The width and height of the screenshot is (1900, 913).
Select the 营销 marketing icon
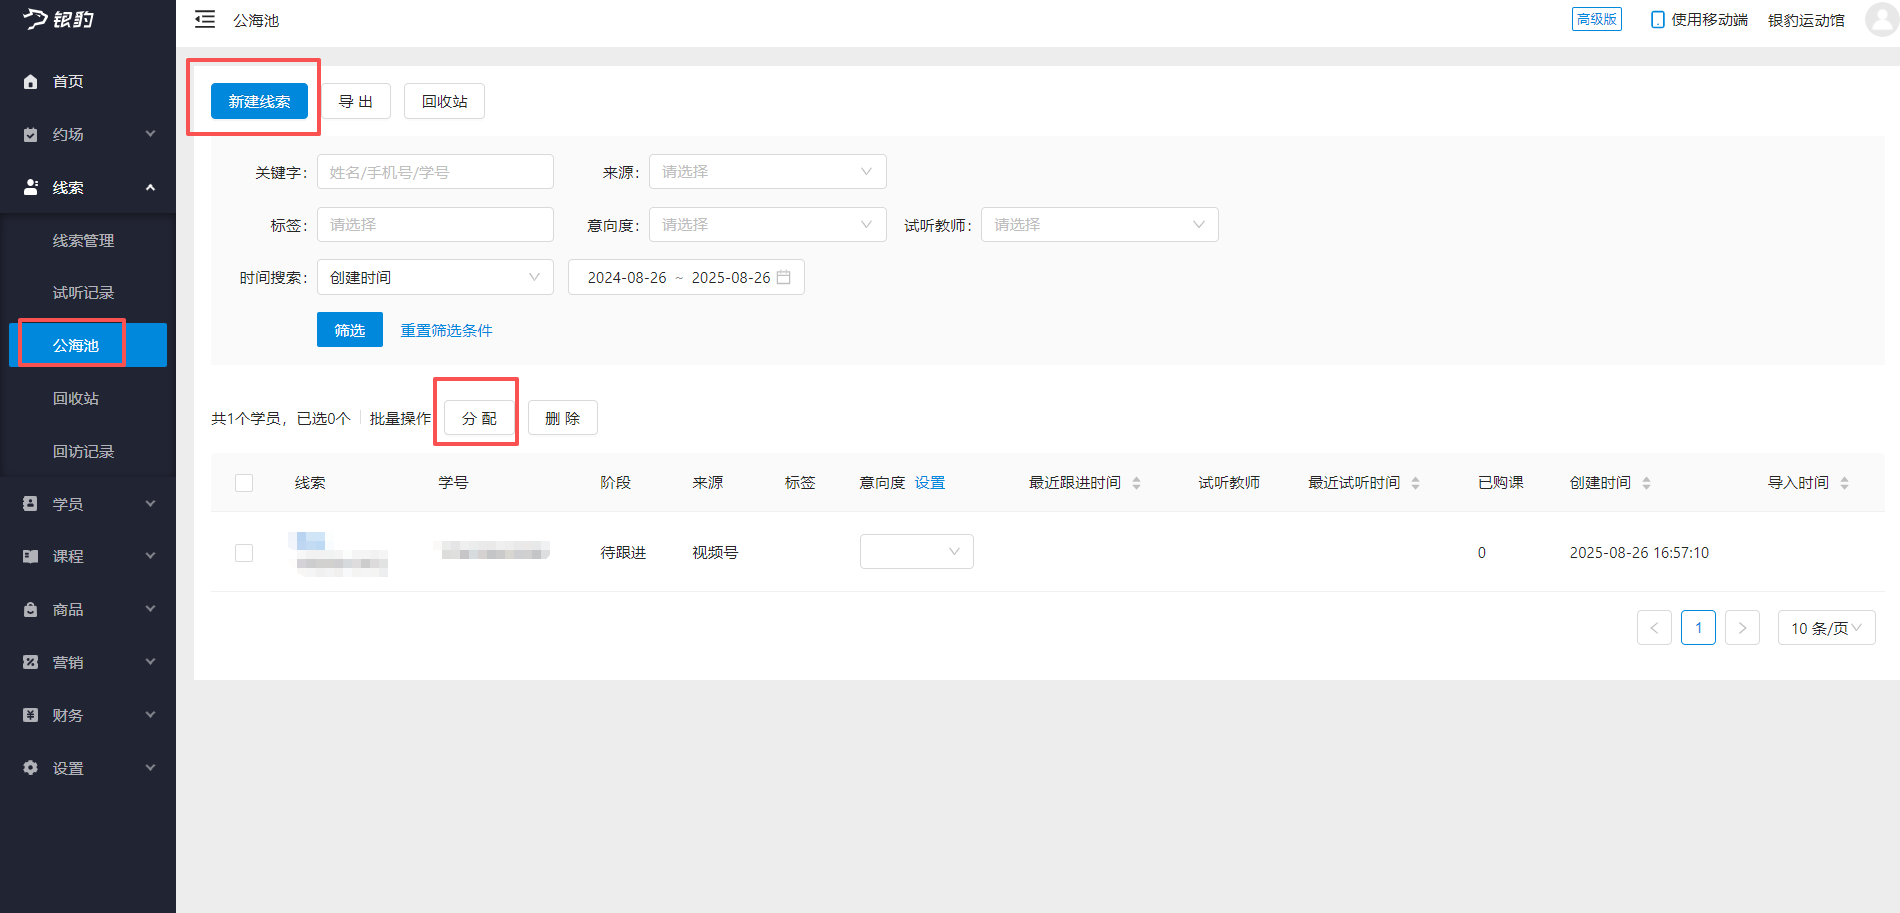pos(30,661)
